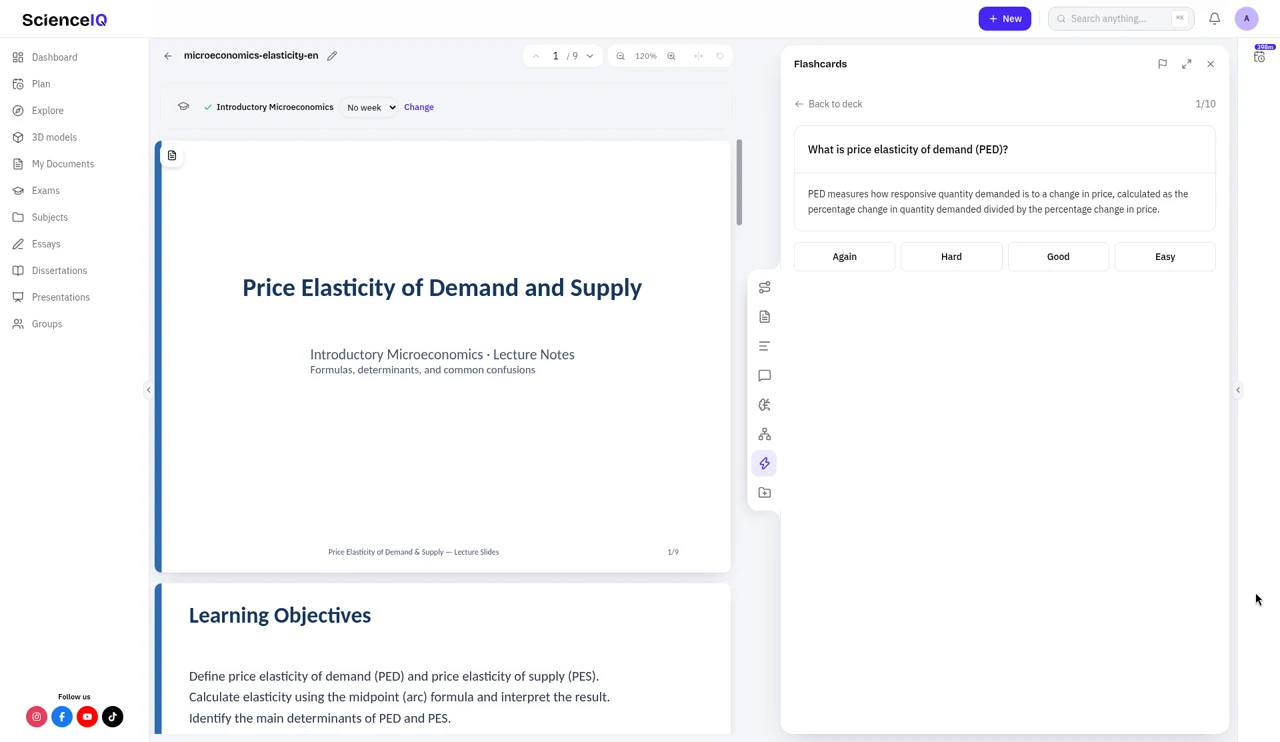
Task: Click the graduation cap subject icon
Action: point(184,106)
